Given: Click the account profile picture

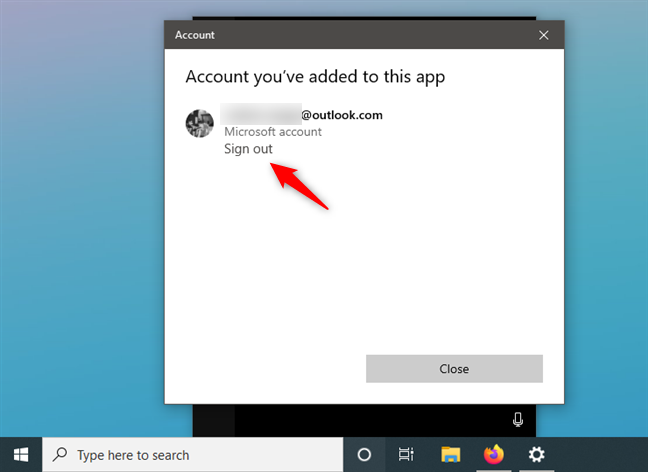Looking at the screenshot, I should point(200,123).
